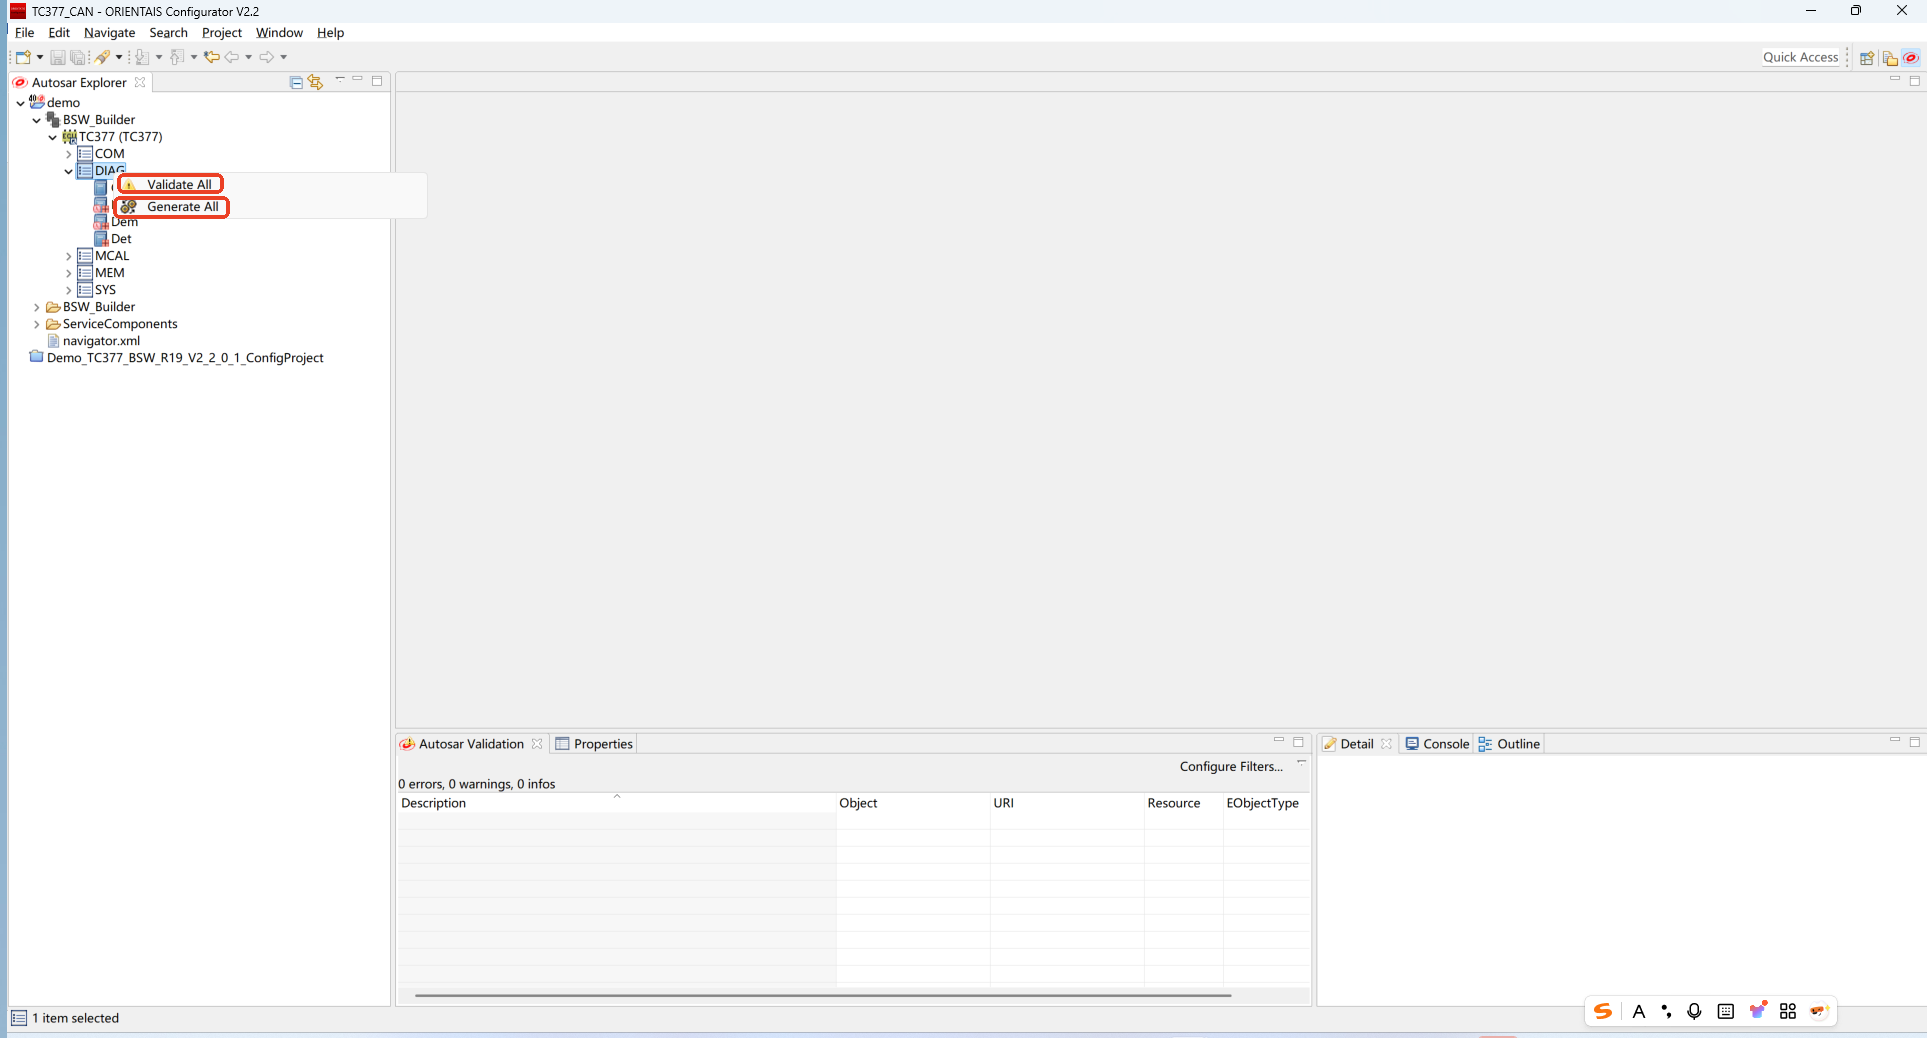Click the Configure Filters... link
This screenshot has width=1927, height=1038.
coord(1230,767)
